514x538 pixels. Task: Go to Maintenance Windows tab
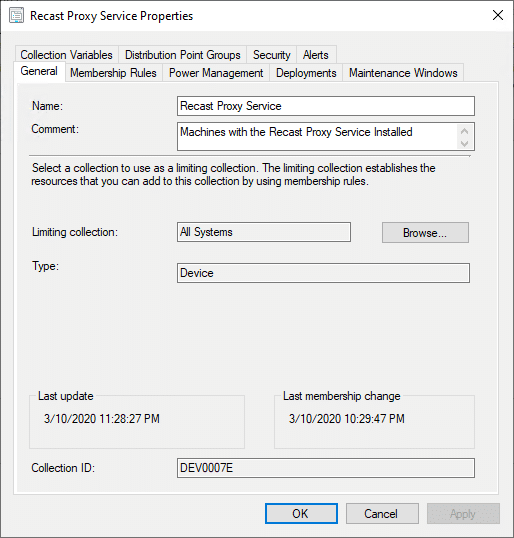[403, 73]
